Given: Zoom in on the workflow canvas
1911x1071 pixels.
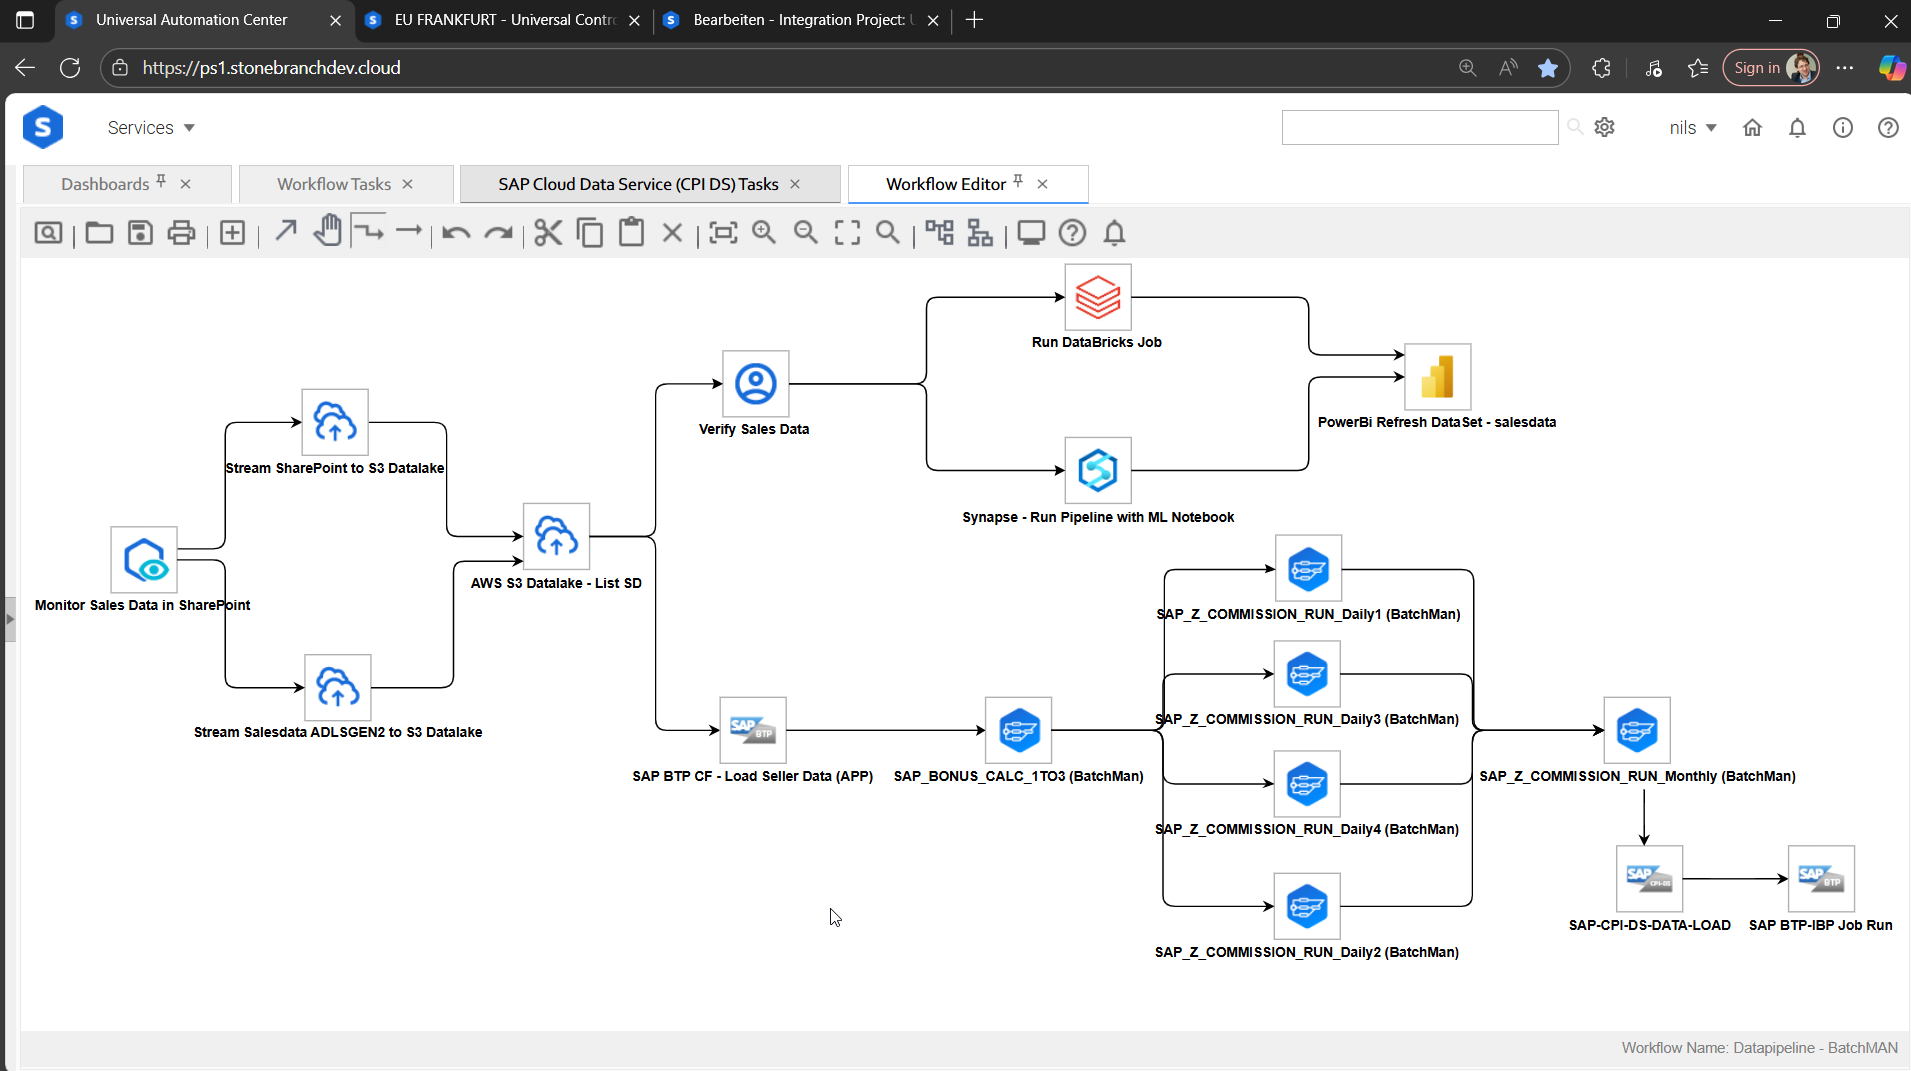Looking at the screenshot, I should (x=764, y=233).
